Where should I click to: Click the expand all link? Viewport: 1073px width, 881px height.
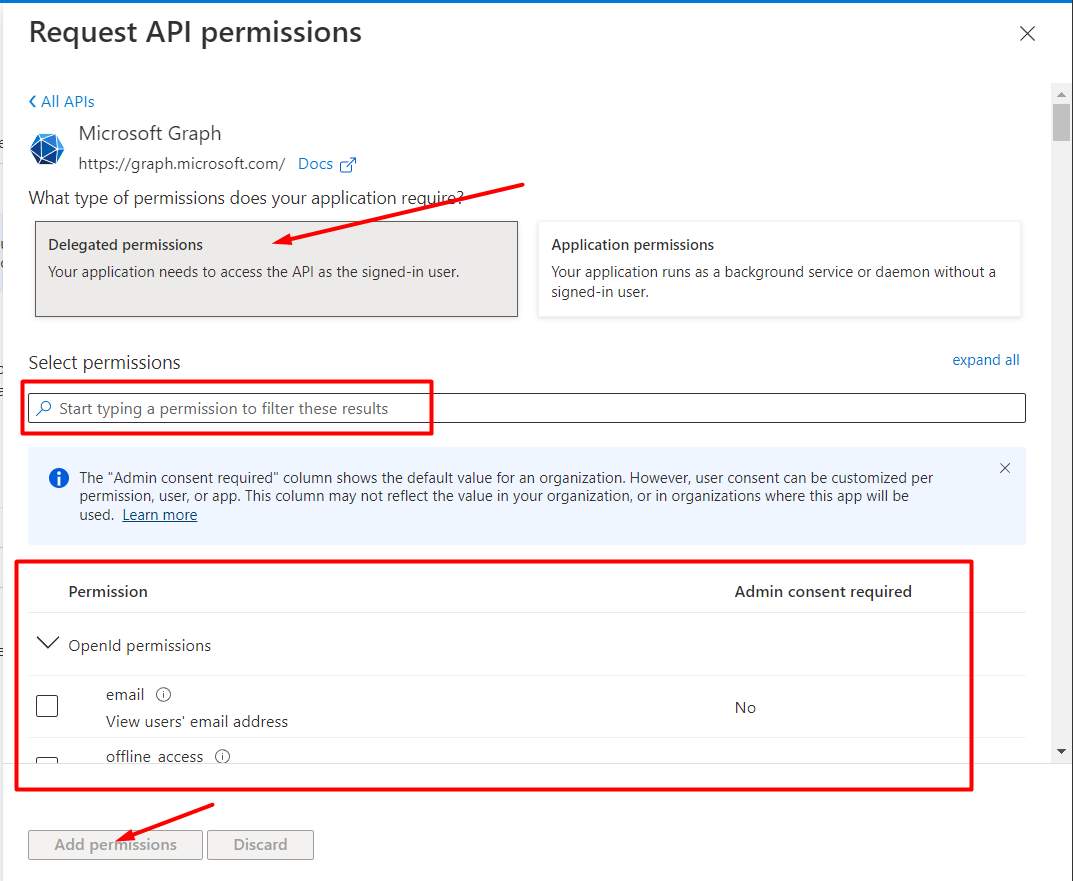(x=985, y=360)
